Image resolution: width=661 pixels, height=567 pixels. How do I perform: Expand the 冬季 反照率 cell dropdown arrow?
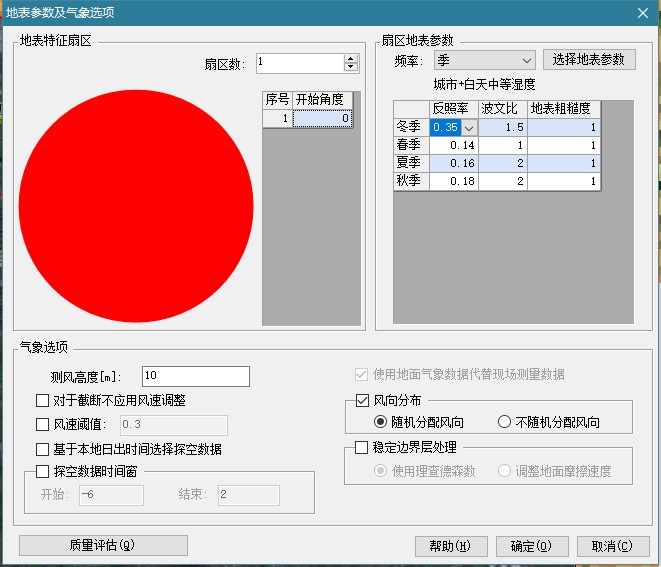click(469, 128)
